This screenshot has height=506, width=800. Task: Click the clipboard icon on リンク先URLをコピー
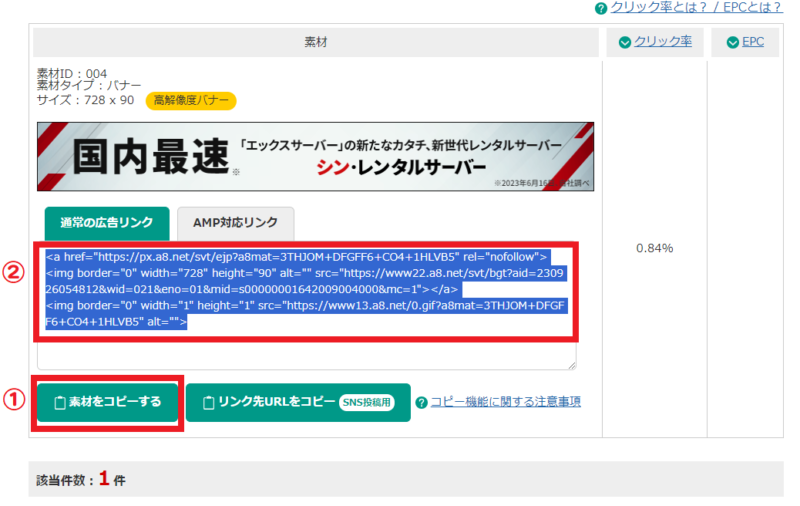point(209,403)
